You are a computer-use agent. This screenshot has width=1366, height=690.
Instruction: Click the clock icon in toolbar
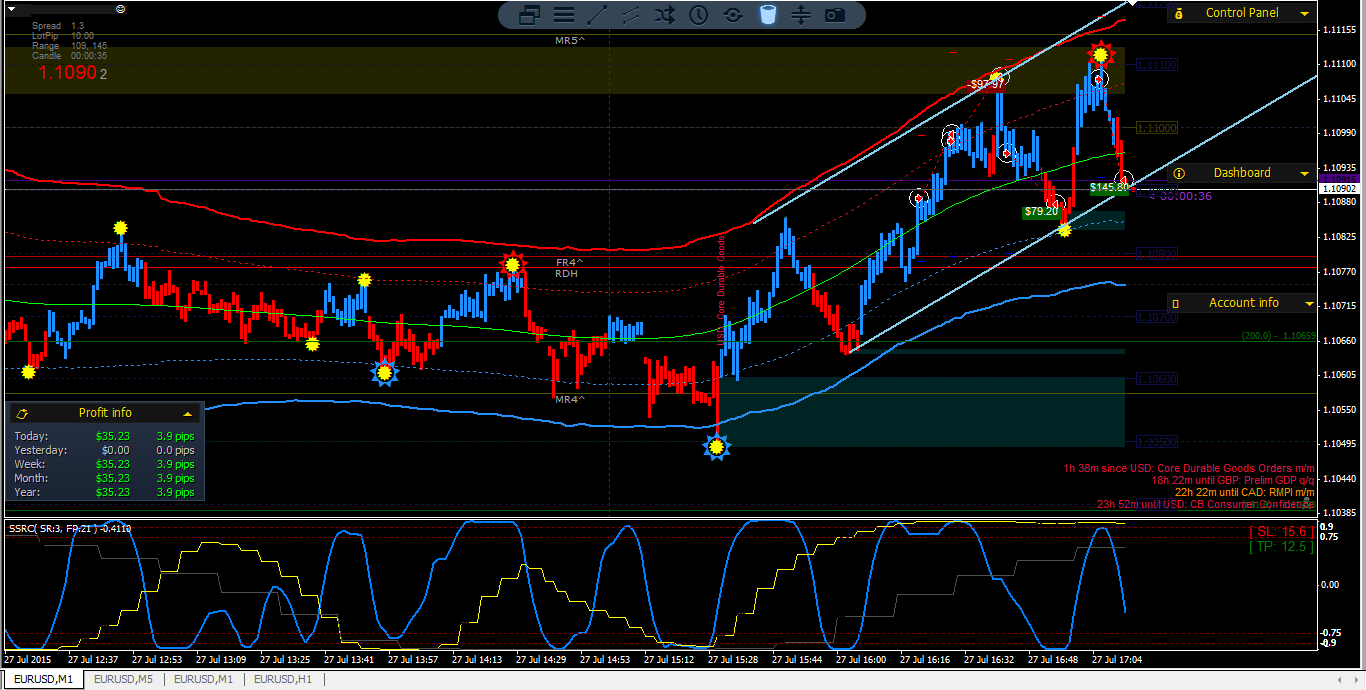tap(698, 15)
